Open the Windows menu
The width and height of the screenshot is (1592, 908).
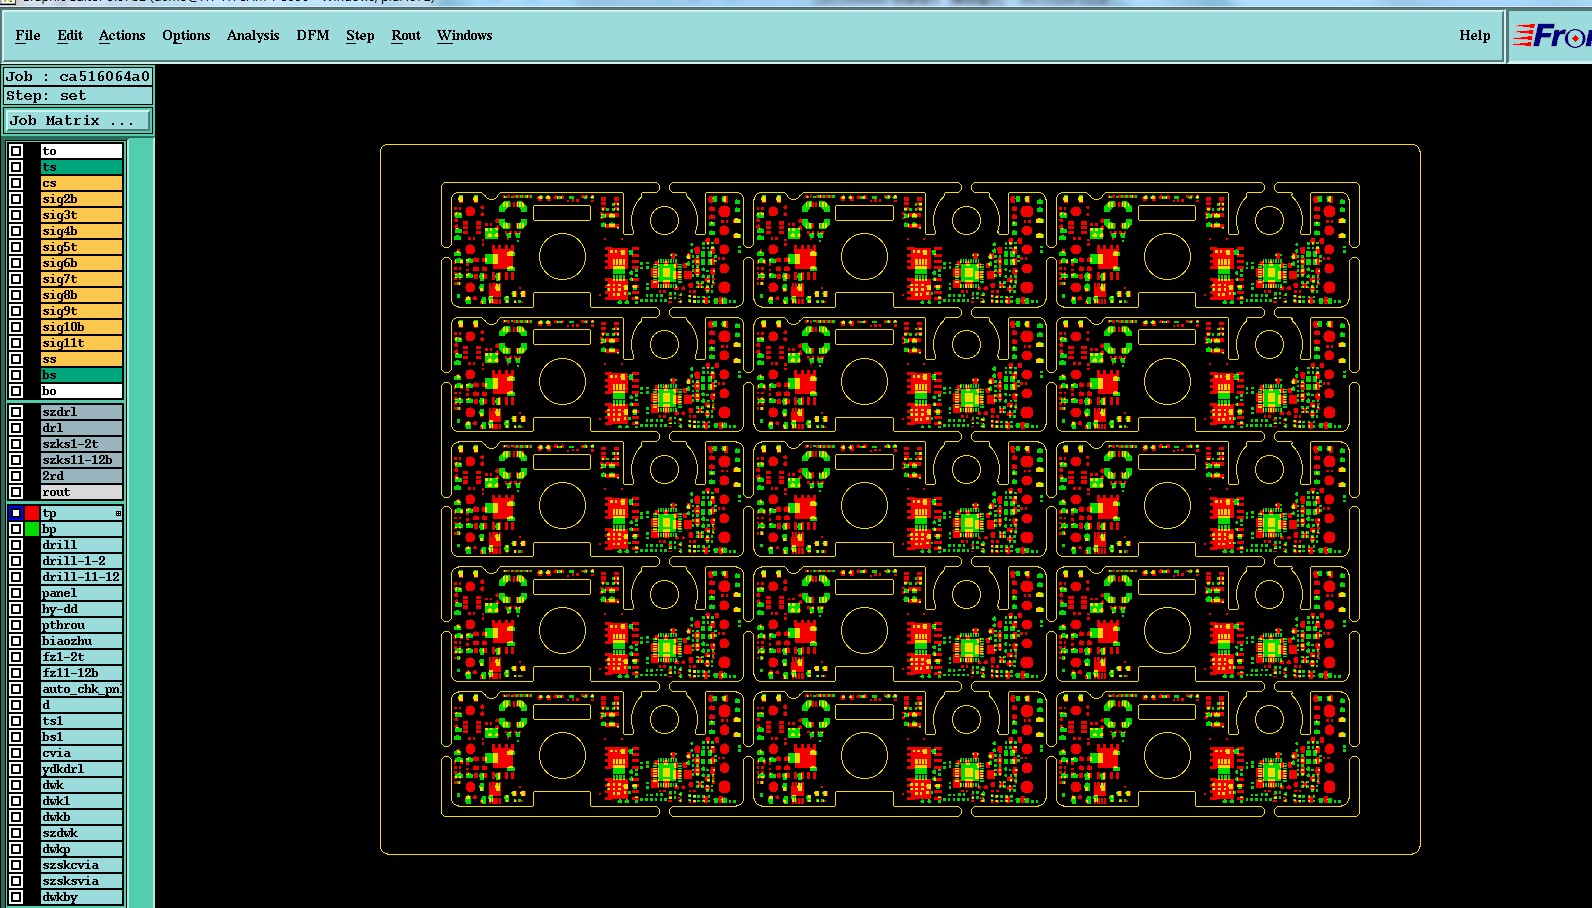pos(465,35)
